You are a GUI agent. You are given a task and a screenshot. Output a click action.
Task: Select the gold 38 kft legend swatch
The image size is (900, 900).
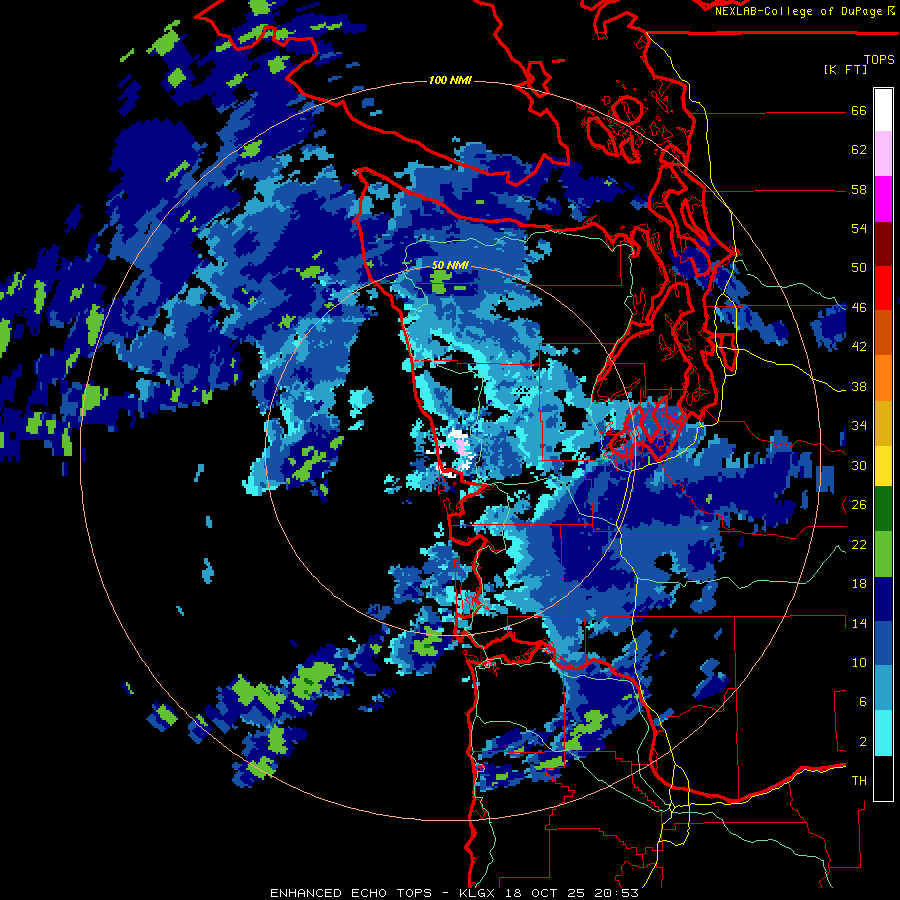coord(883,423)
